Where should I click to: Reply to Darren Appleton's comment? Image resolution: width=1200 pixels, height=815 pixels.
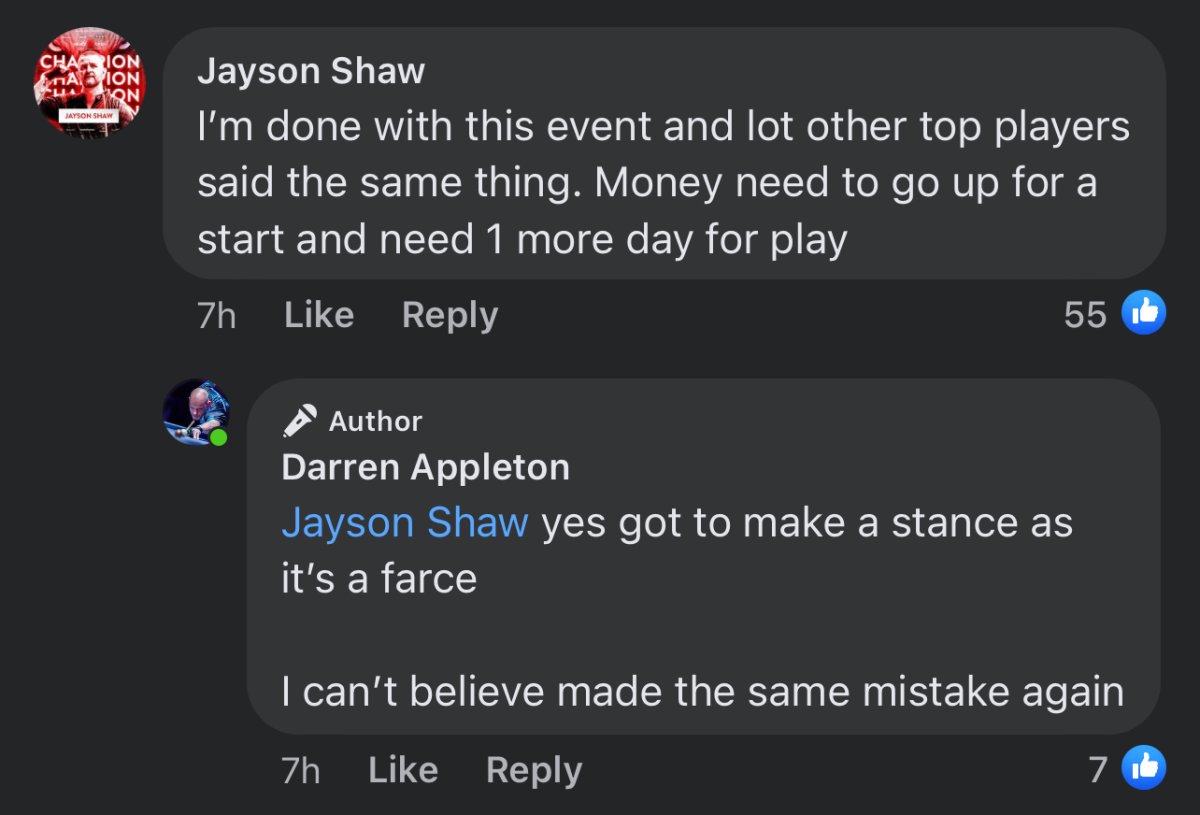(533, 770)
